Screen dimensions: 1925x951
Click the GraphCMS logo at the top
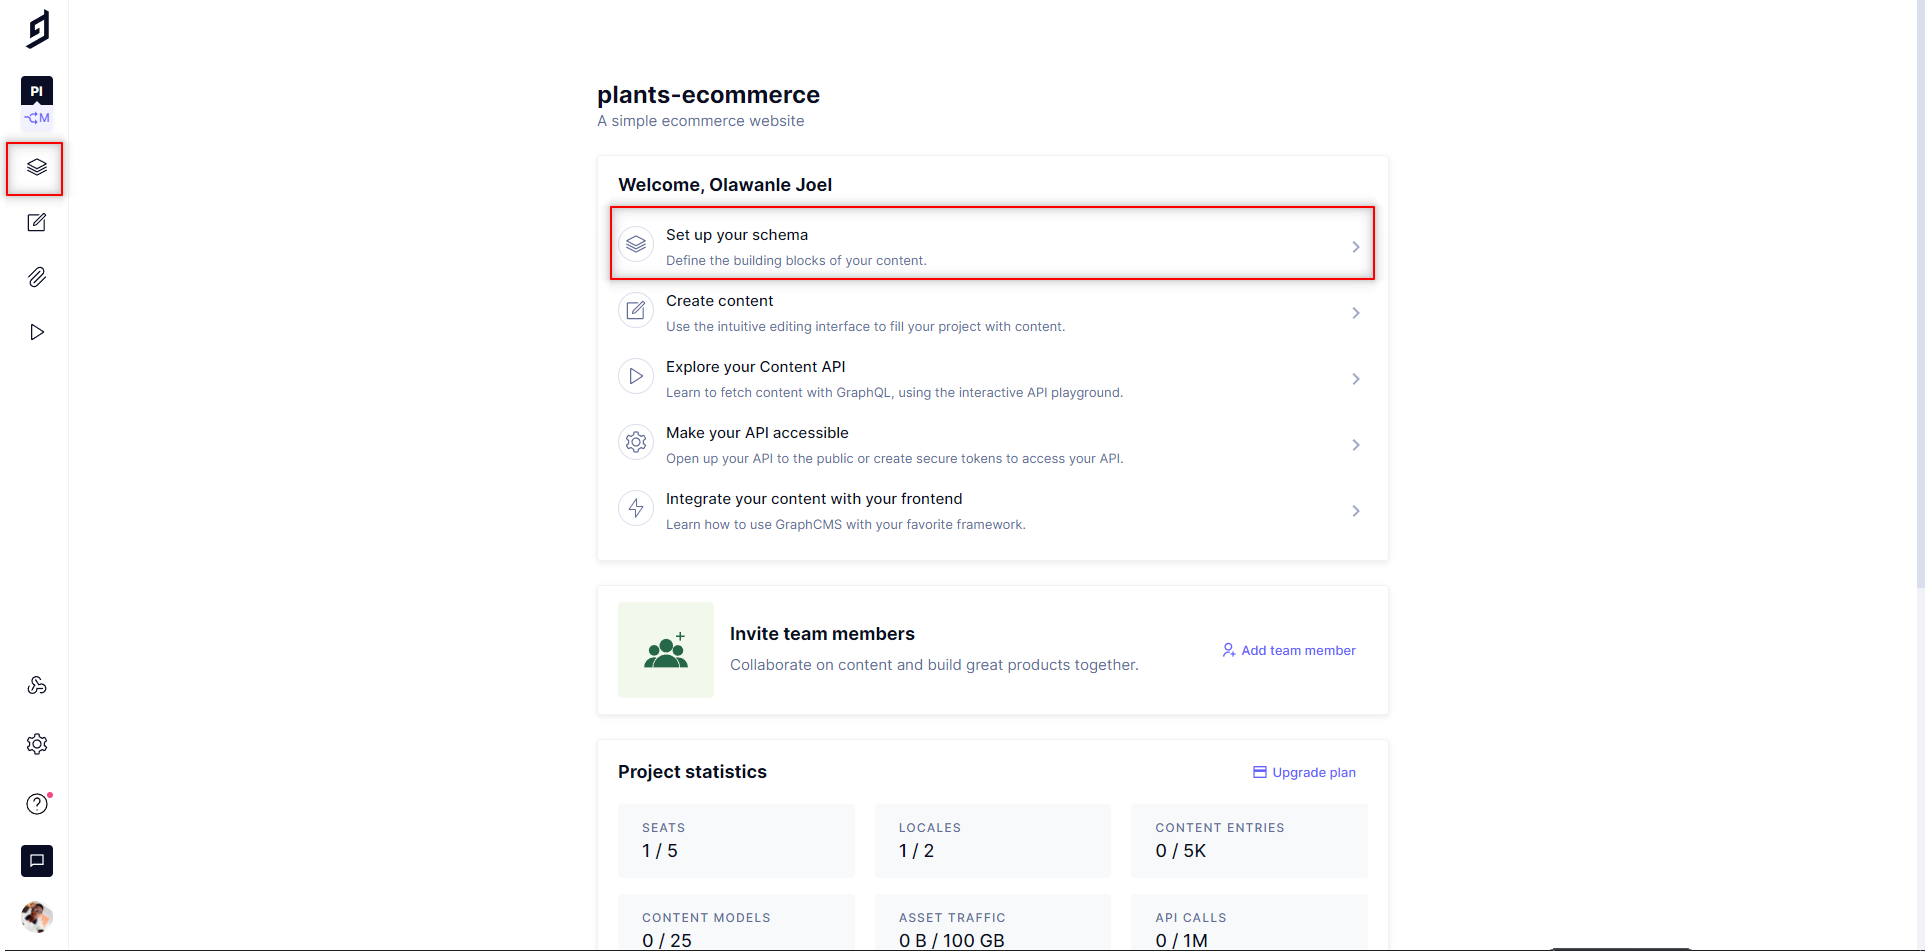click(x=36, y=28)
